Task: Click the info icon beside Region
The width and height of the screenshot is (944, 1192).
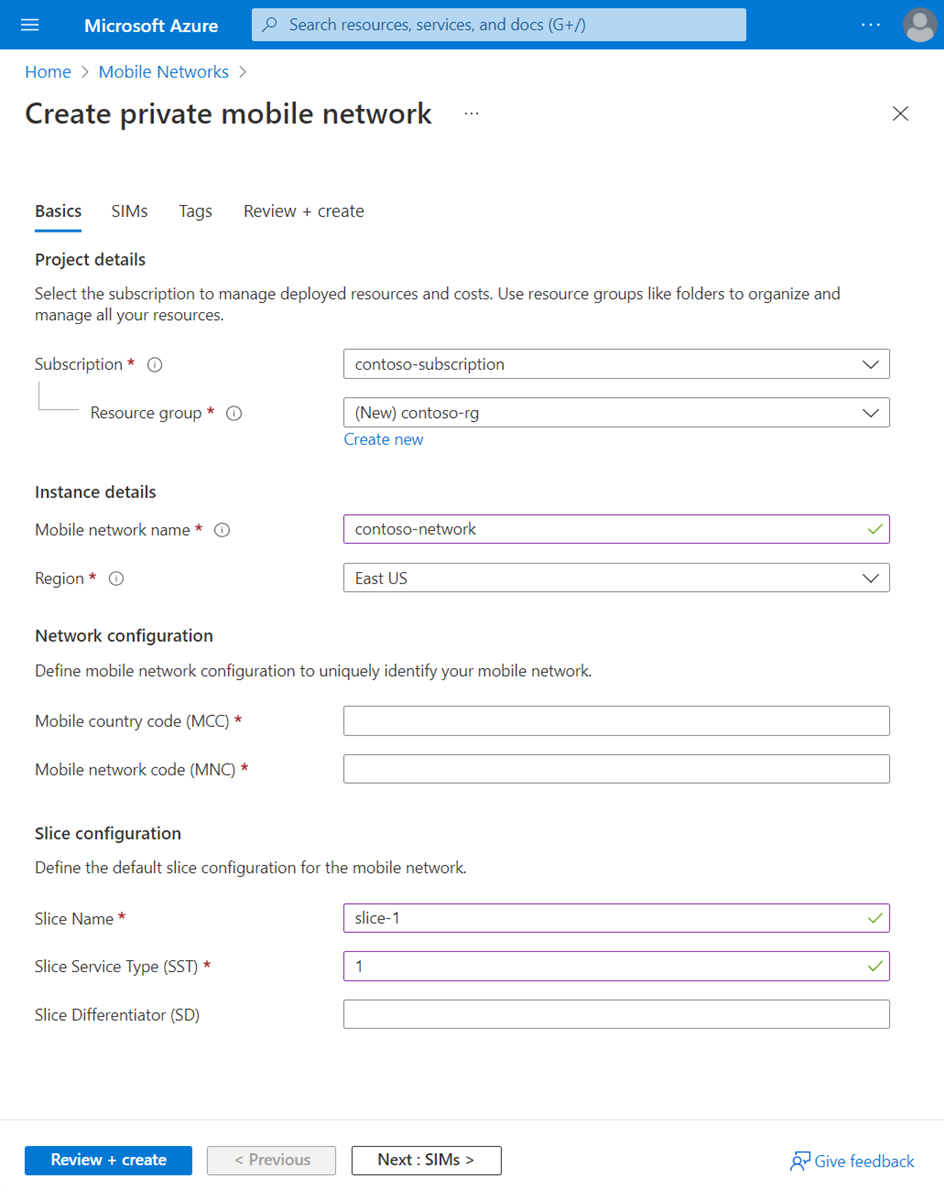Action: click(x=115, y=578)
